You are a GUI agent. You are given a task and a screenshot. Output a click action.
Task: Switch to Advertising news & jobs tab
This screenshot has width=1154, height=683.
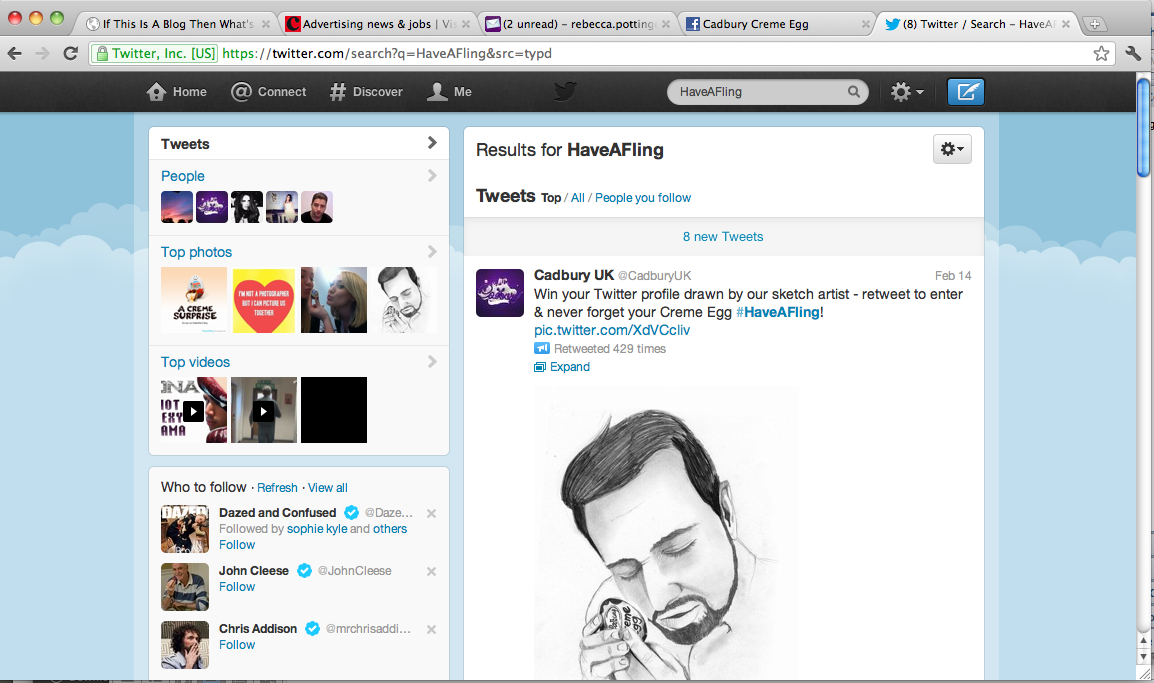click(377, 24)
